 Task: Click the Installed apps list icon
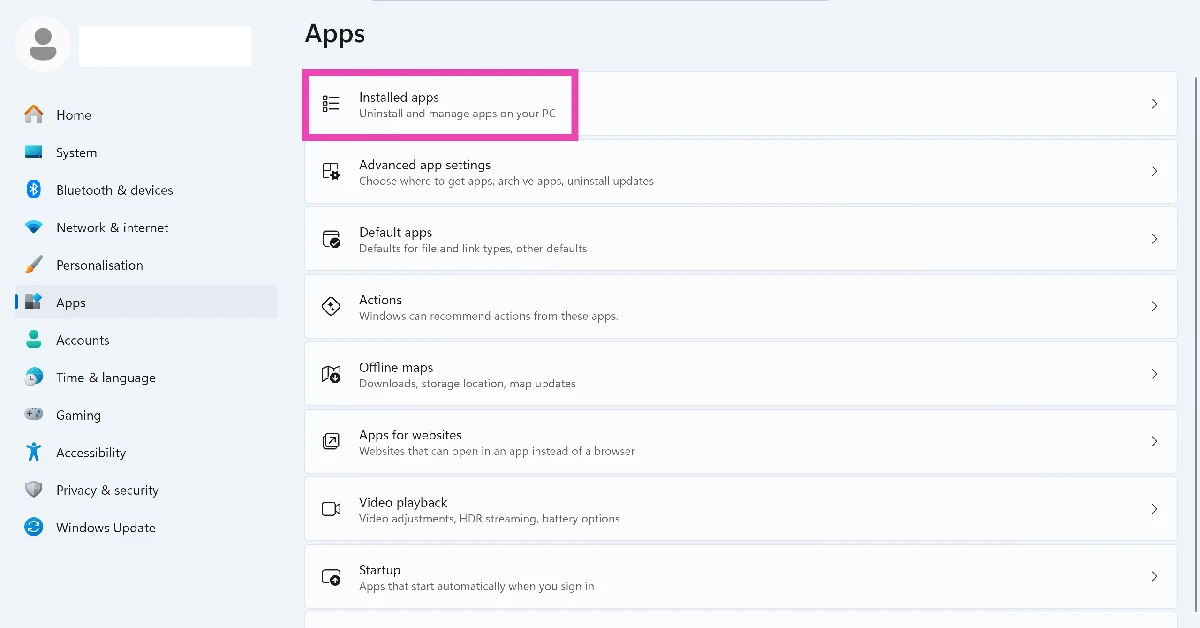(x=331, y=104)
